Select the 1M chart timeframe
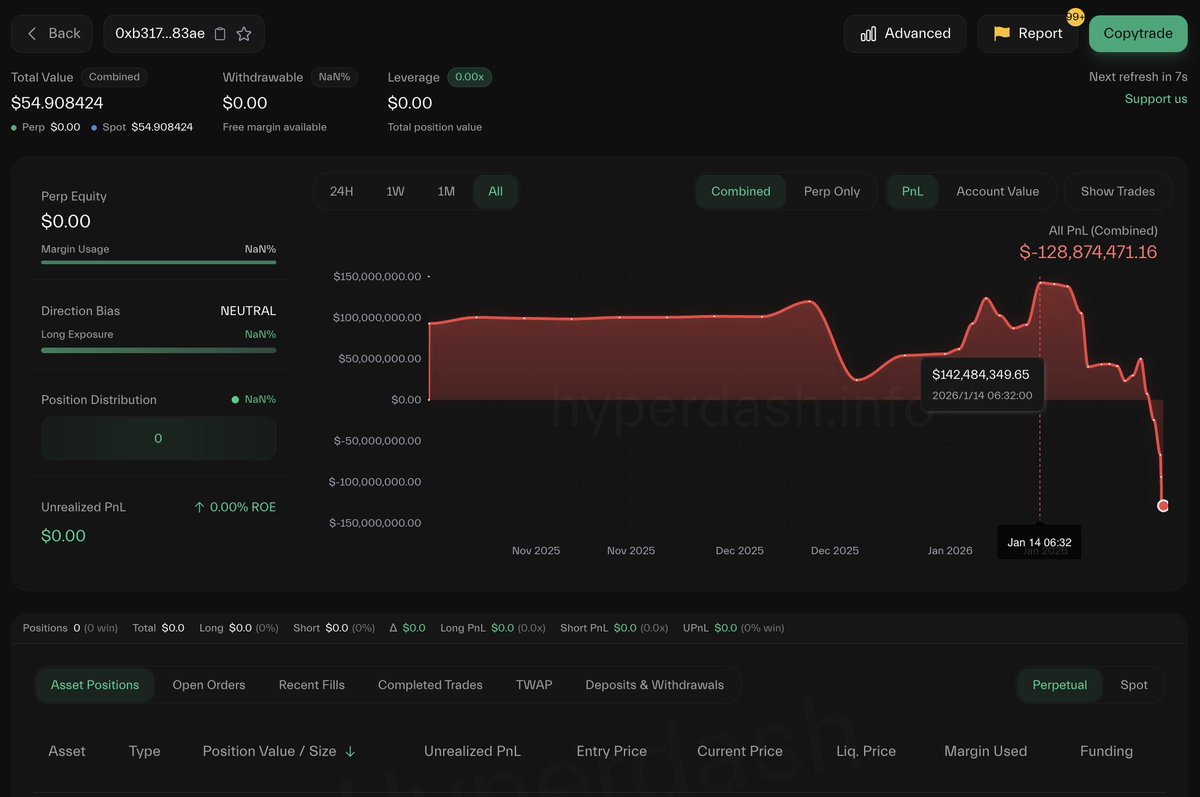 coord(446,190)
